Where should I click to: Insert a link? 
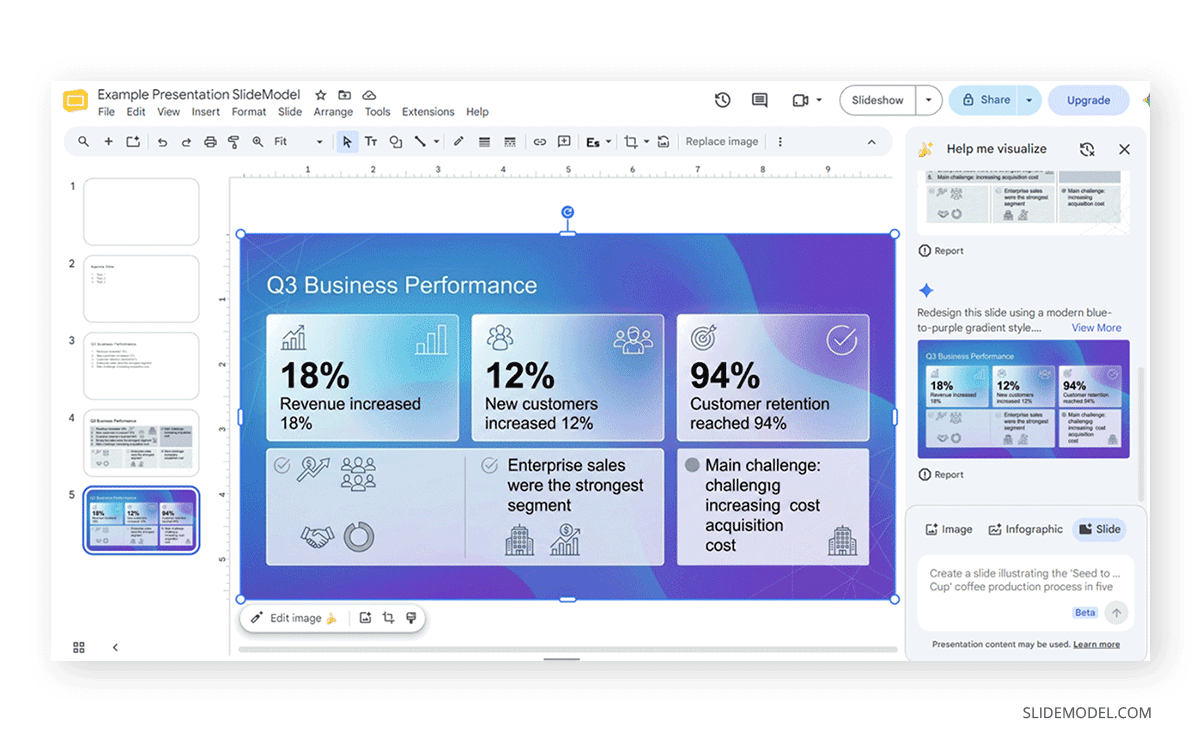coord(540,142)
